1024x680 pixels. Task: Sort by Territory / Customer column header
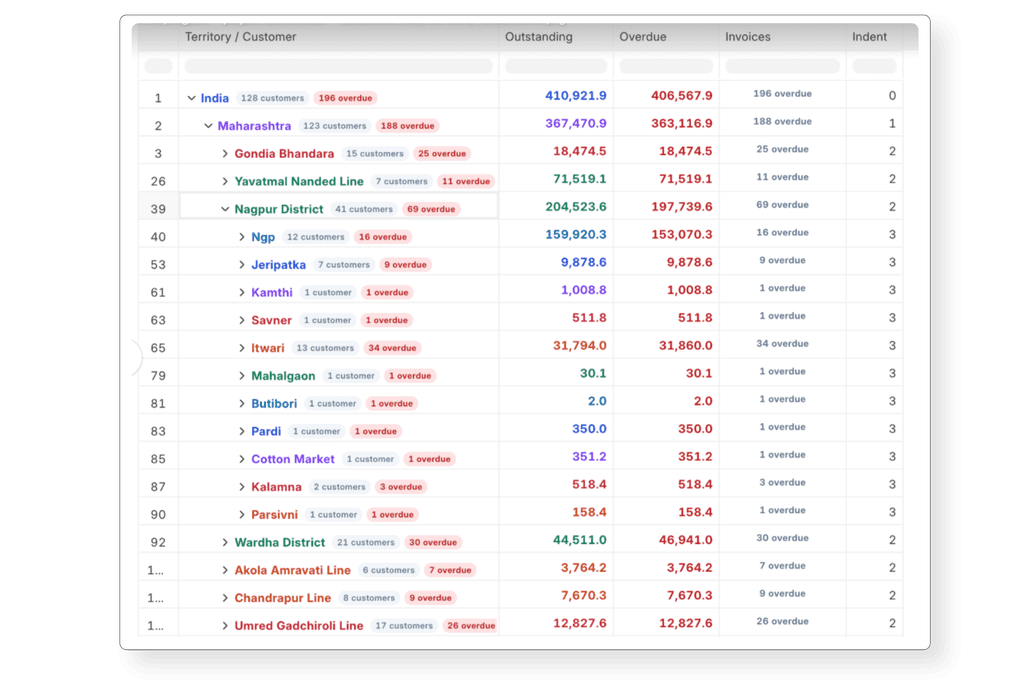[240, 37]
